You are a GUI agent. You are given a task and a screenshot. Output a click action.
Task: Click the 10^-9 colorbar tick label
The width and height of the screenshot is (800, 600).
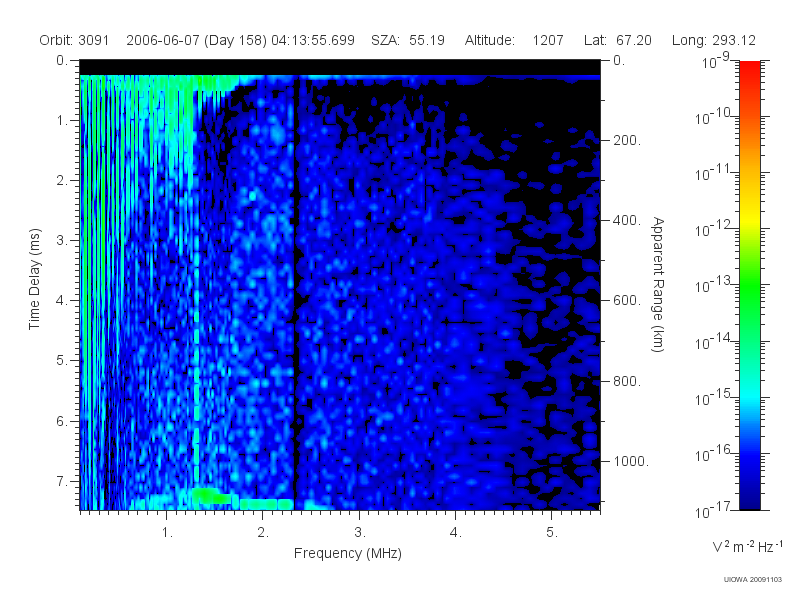point(716,60)
